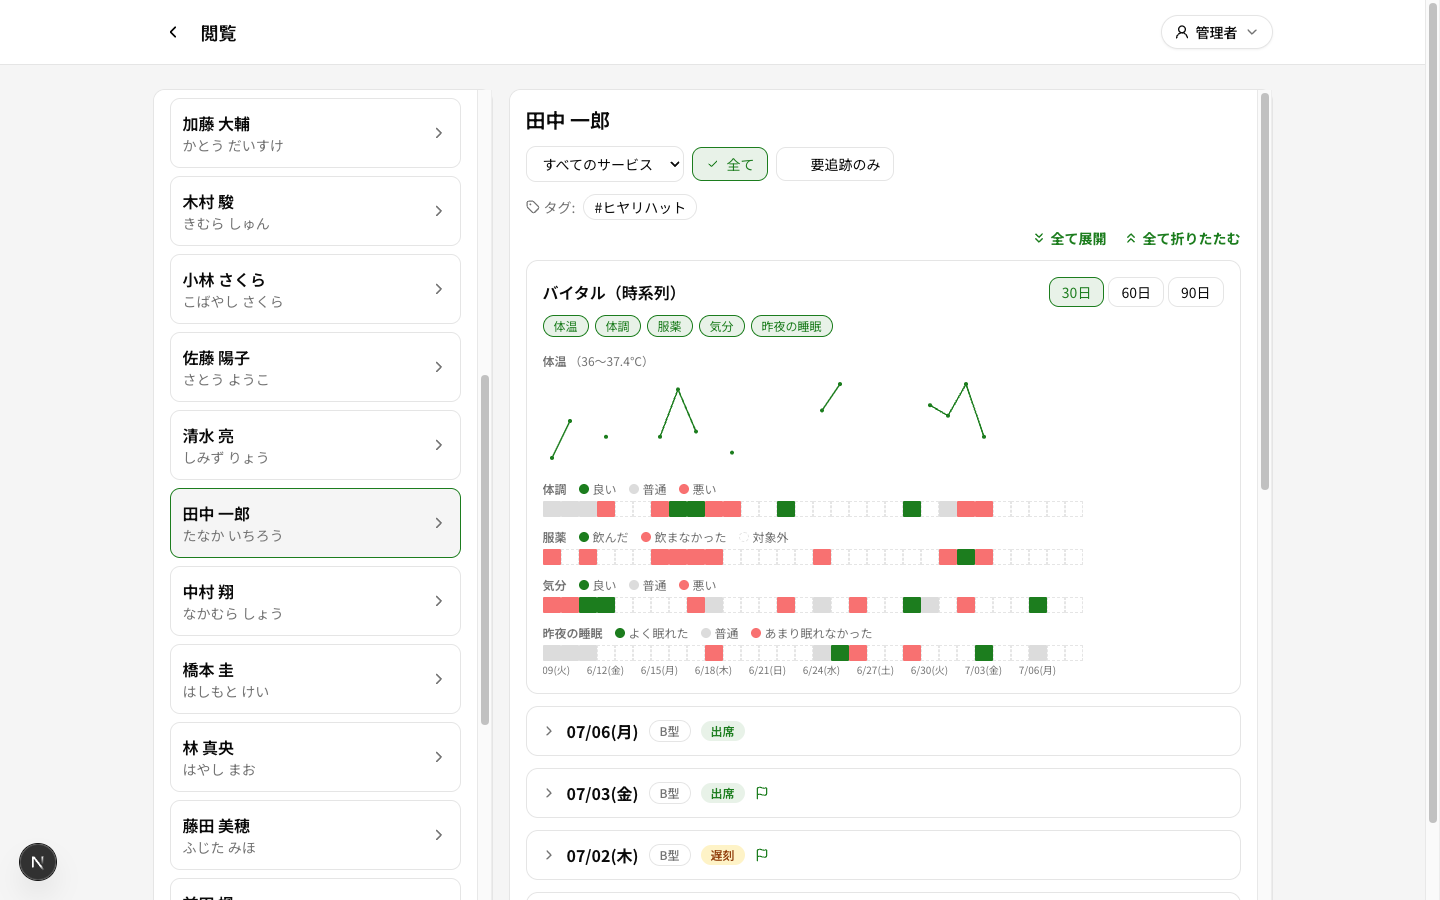Click the B型 badge on 07/03(金)
This screenshot has width=1440, height=900.
[670, 793]
